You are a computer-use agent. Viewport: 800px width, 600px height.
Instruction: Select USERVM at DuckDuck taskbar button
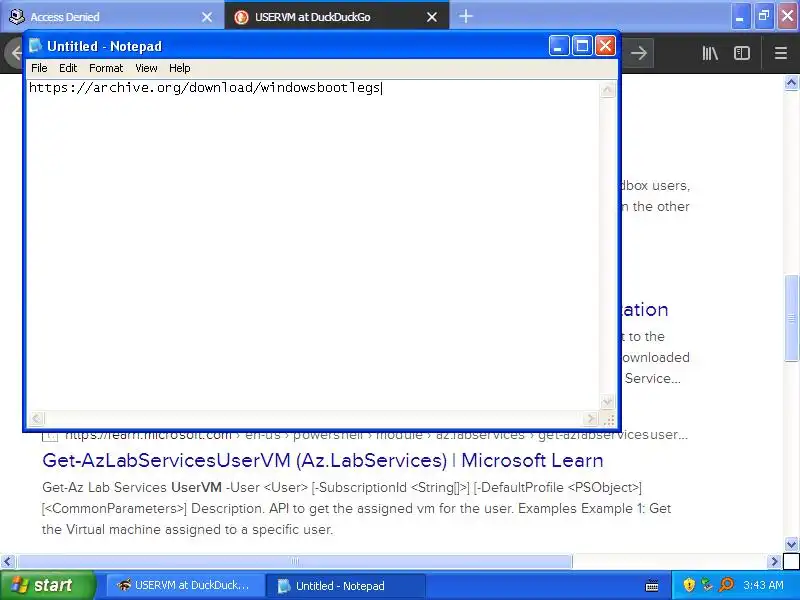[185, 585]
